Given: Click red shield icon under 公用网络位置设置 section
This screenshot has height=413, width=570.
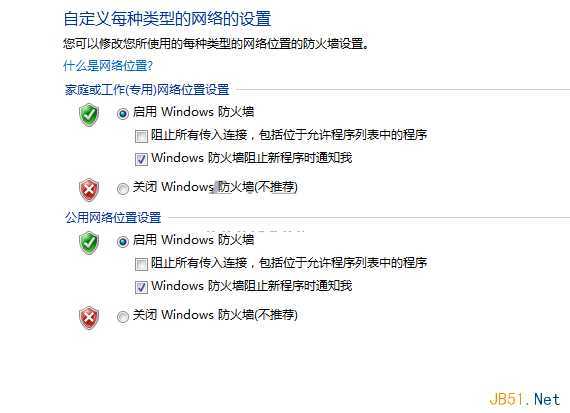Looking at the screenshot, I should point(89,318).
